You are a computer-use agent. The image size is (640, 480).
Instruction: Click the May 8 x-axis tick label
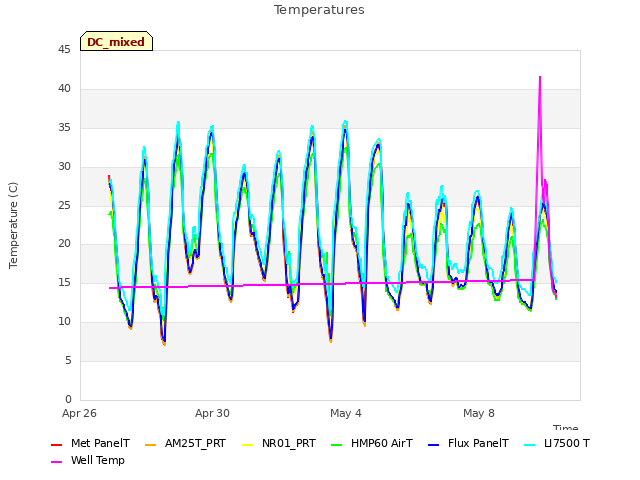click(x=479, y=413)
